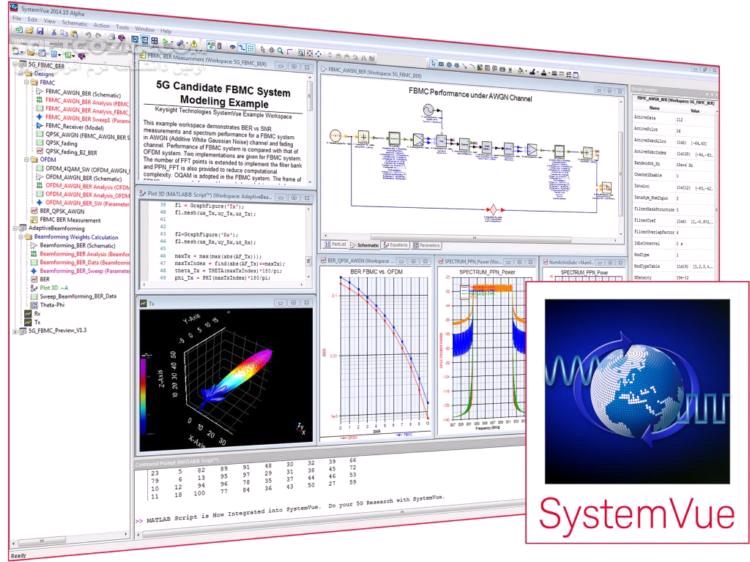The width and height of the screenshot is (750, 562).
Task: Click the four-arrows Pan icon in toolbar
Action: (x=319, y=54)
